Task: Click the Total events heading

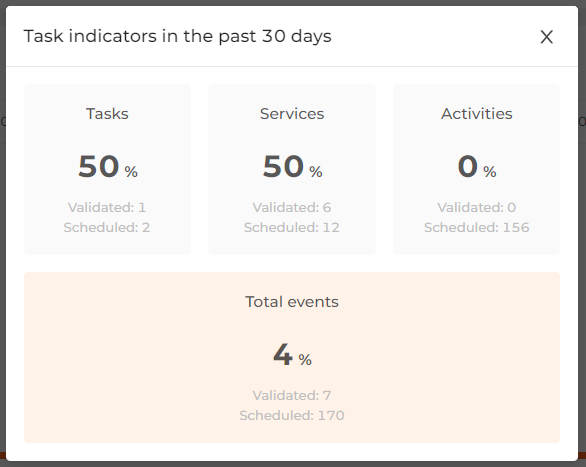Action: click(x=292, y=302)
